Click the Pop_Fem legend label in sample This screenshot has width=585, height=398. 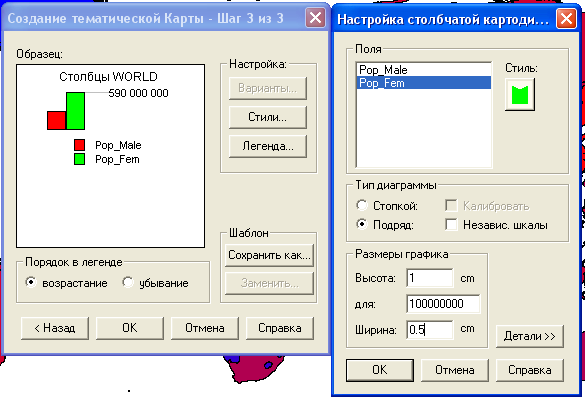coord(117,159)
